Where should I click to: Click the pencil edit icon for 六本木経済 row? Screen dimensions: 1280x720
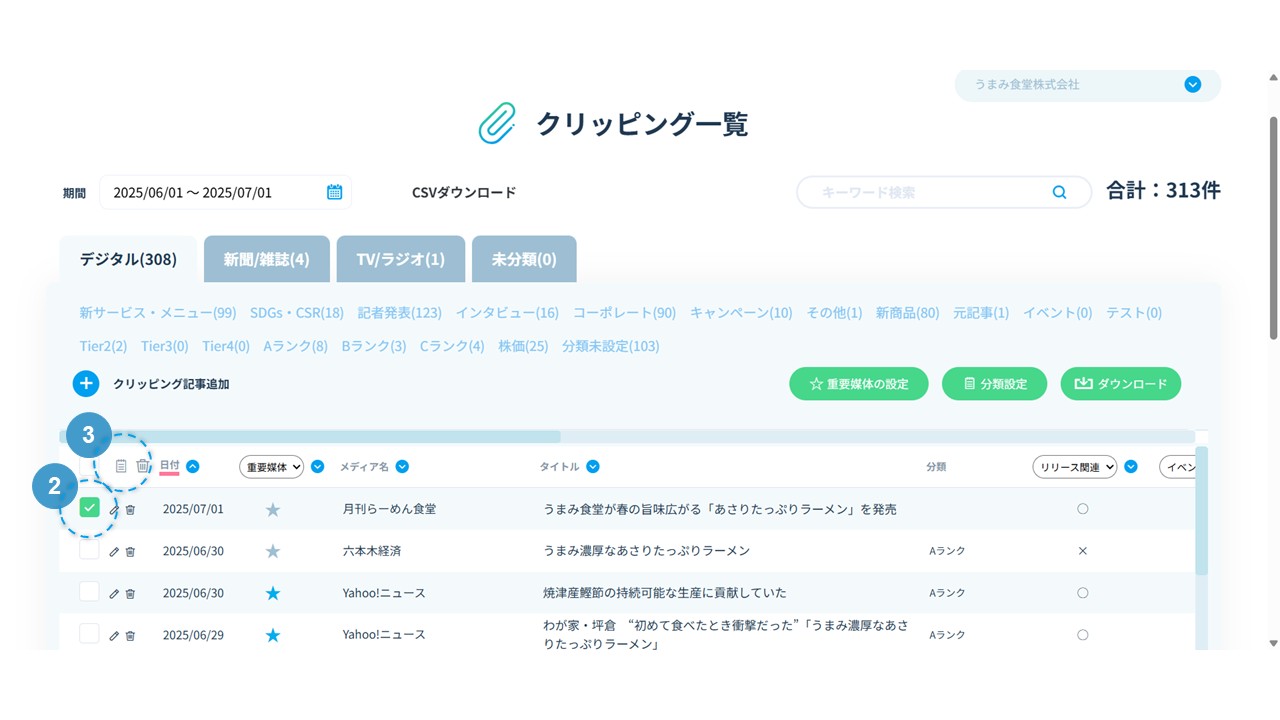click(x=114, y=551)
